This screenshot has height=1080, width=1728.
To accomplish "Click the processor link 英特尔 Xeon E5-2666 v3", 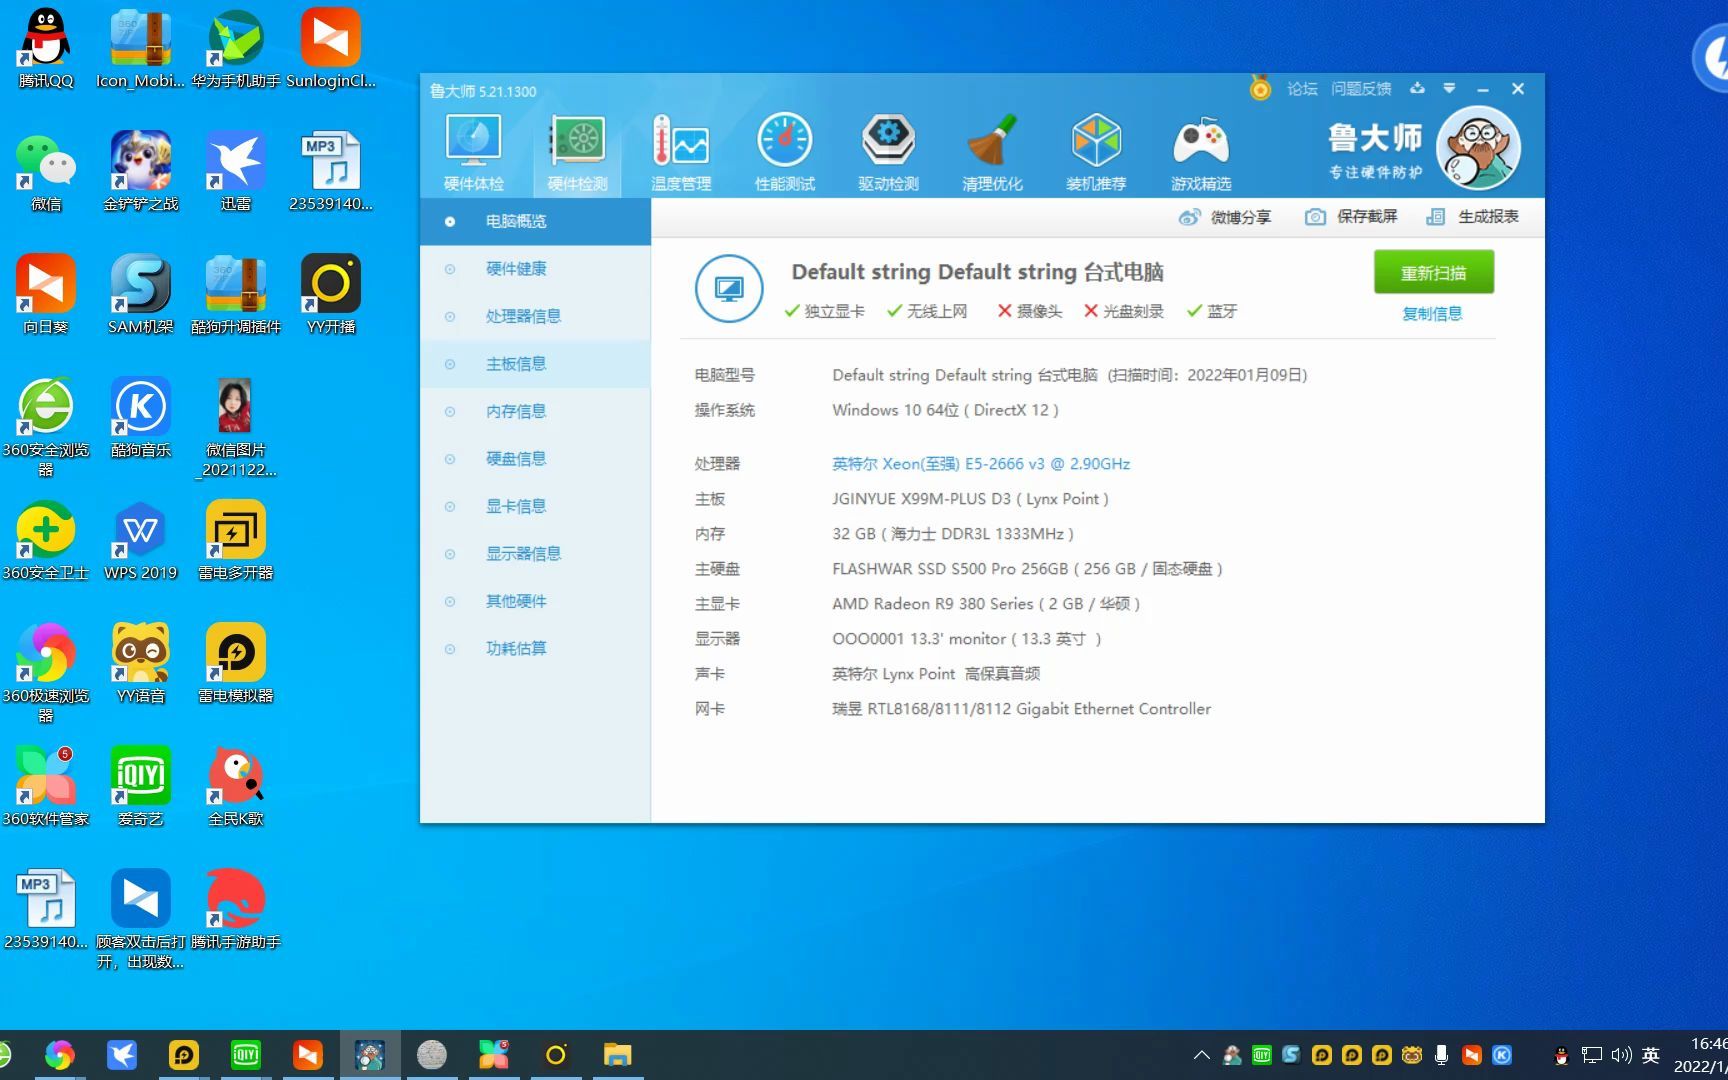I will (x=981, y=464).
